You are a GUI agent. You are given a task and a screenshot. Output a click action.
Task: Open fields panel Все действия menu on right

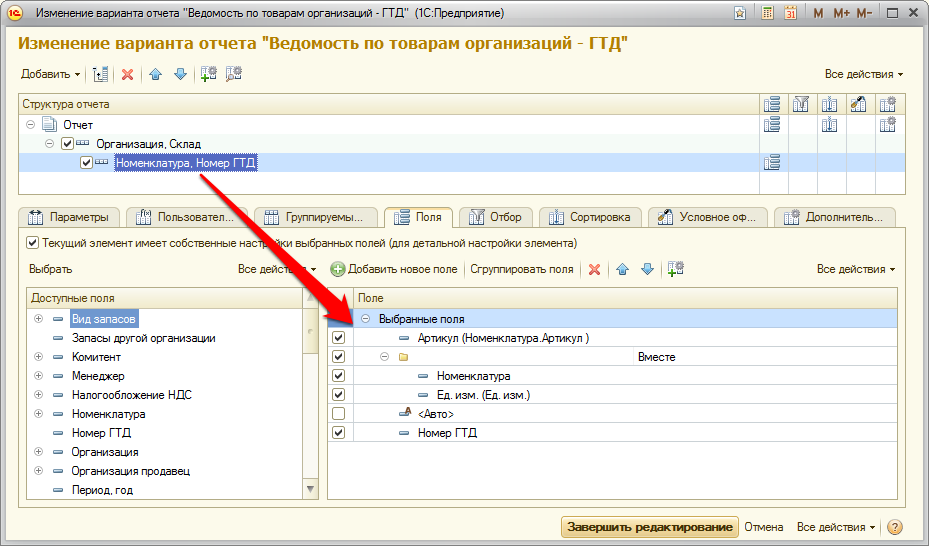point(856,269)
